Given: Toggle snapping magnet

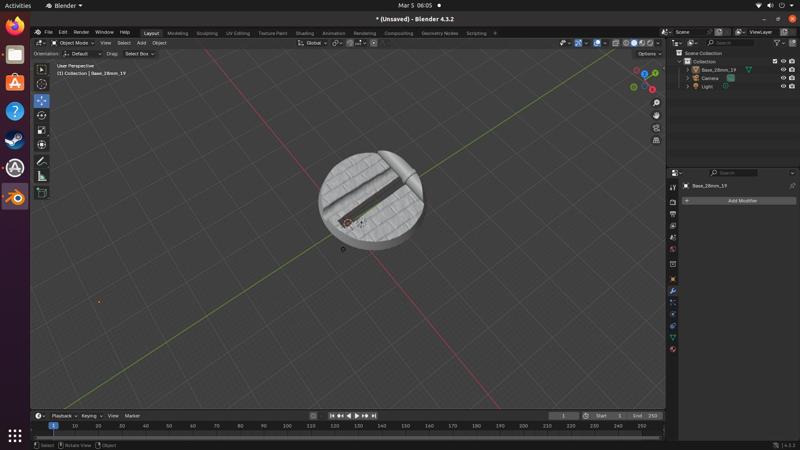Looking at the screenshot, I should [350, 43].
